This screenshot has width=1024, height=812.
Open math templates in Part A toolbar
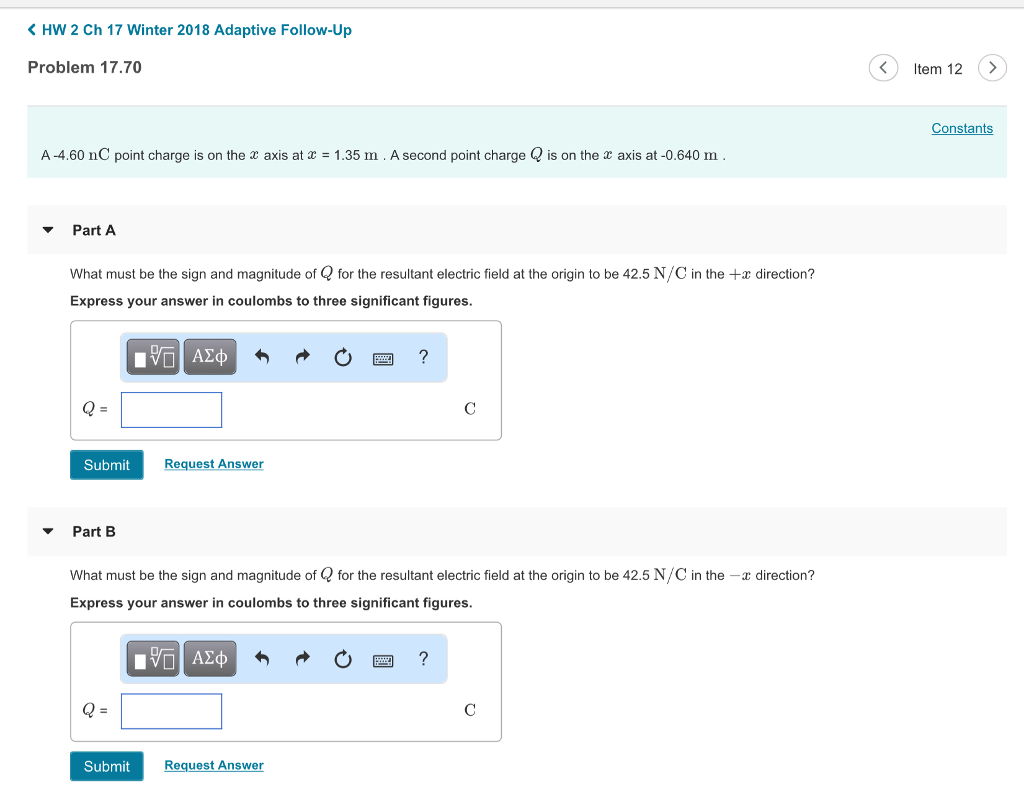click(154, 356)
